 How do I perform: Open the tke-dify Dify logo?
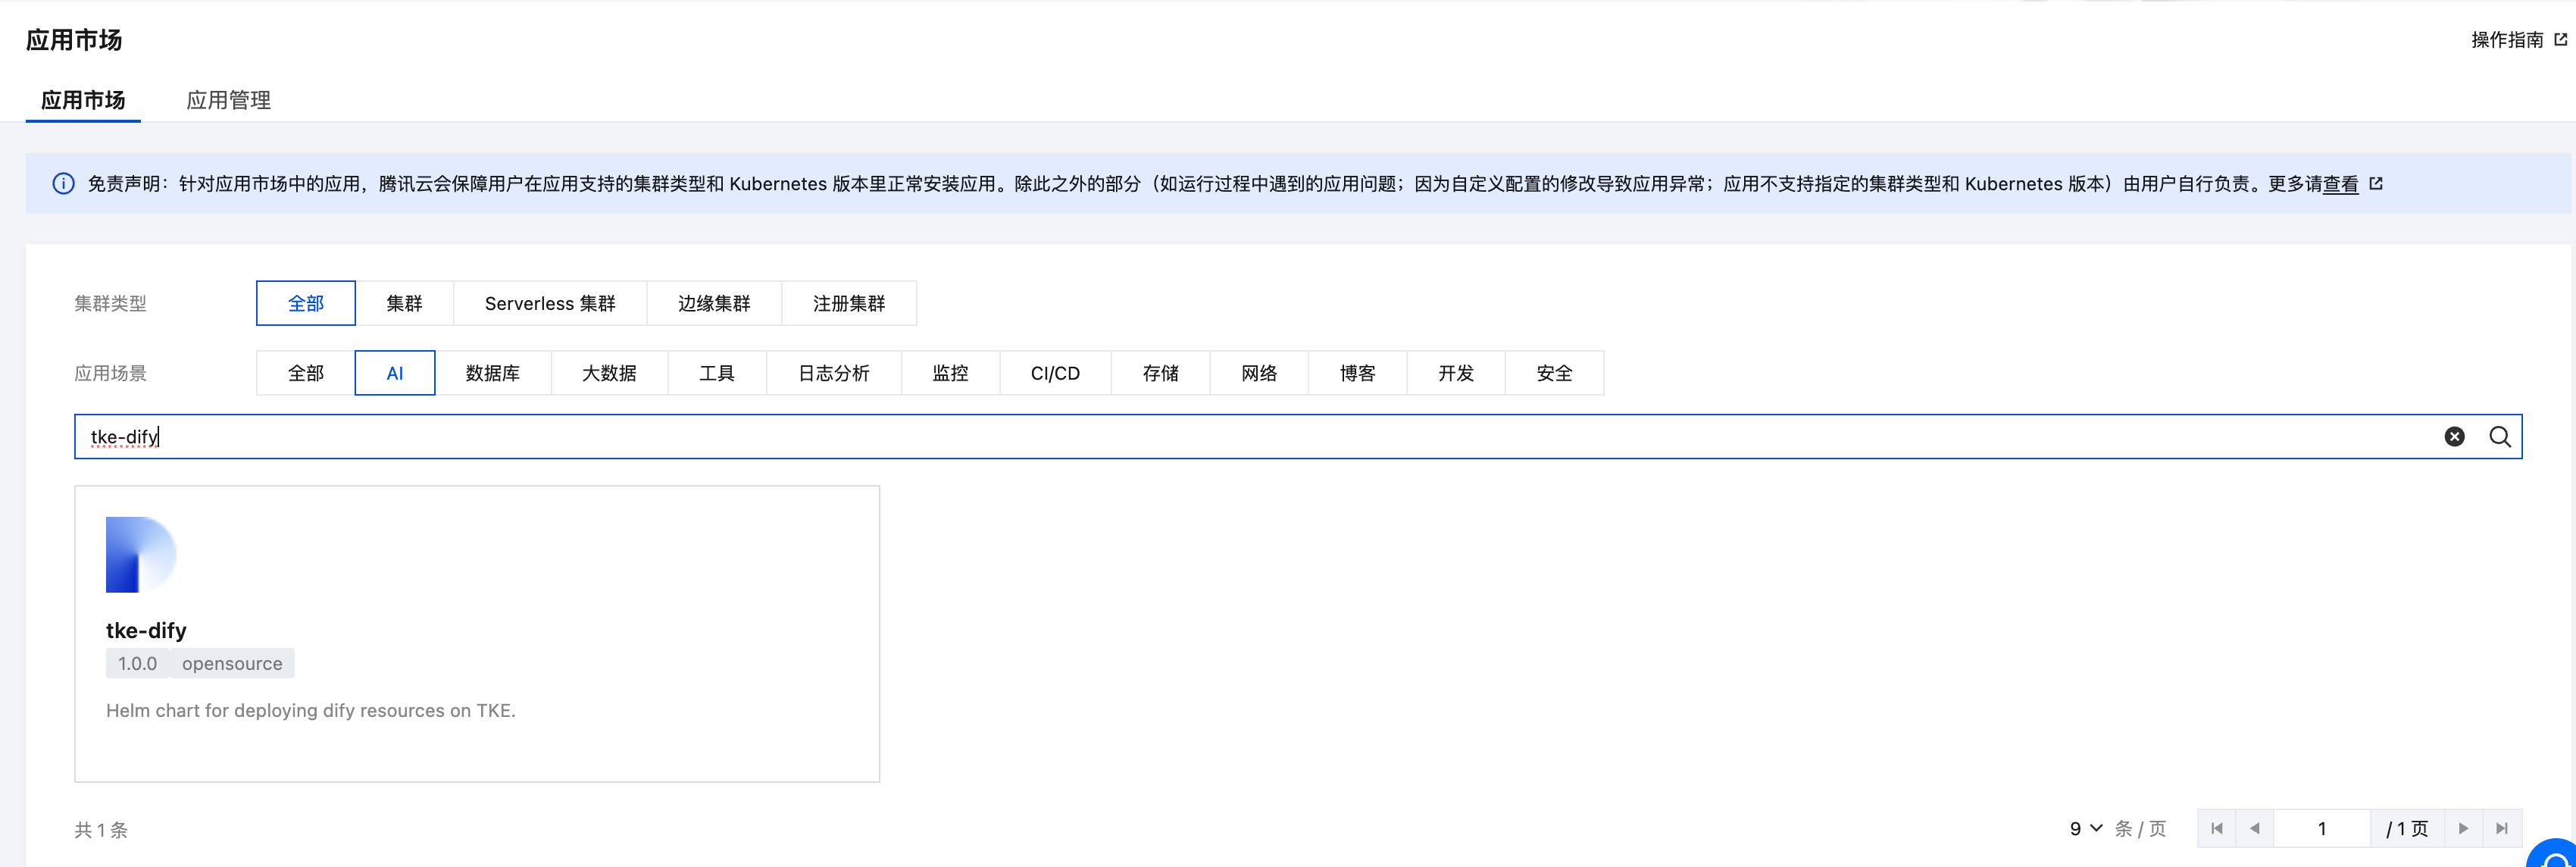tap(141, 554)
